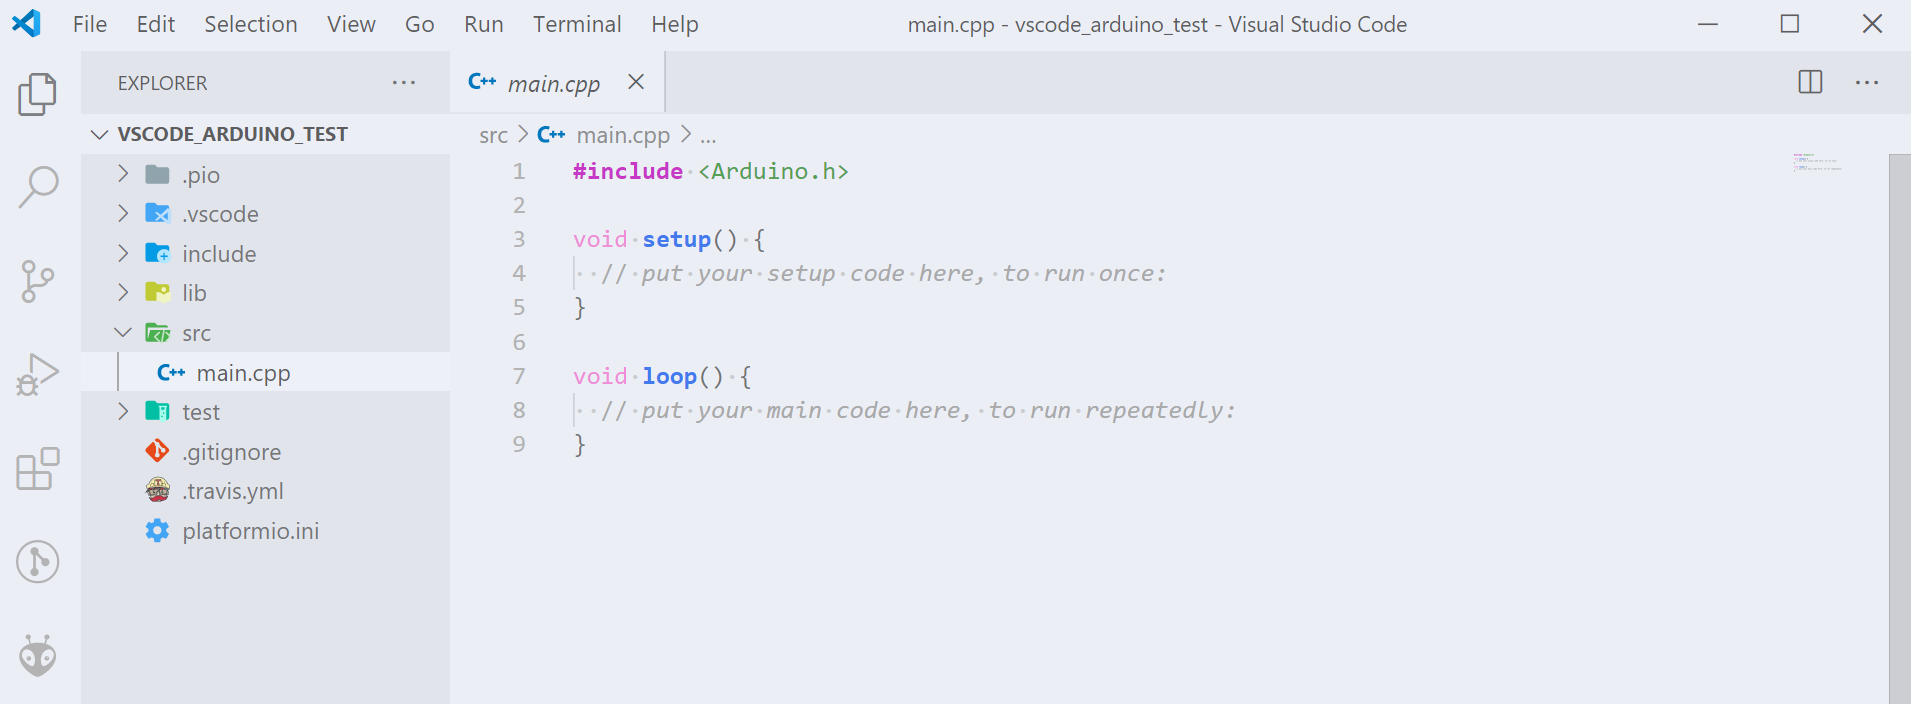Click the src breadcrumb segment
This screenshot has width=1911, height=704.
click(x=494, y=135)
